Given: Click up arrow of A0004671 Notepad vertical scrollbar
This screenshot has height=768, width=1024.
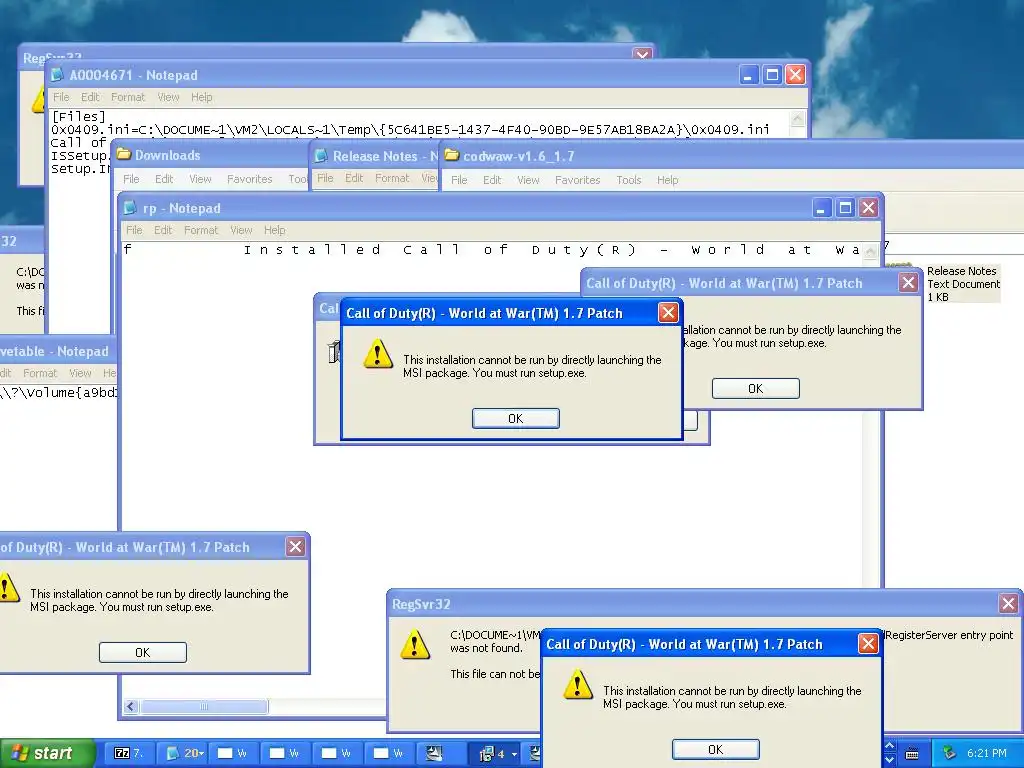Looking at the screenshot, I should (797, 119).
